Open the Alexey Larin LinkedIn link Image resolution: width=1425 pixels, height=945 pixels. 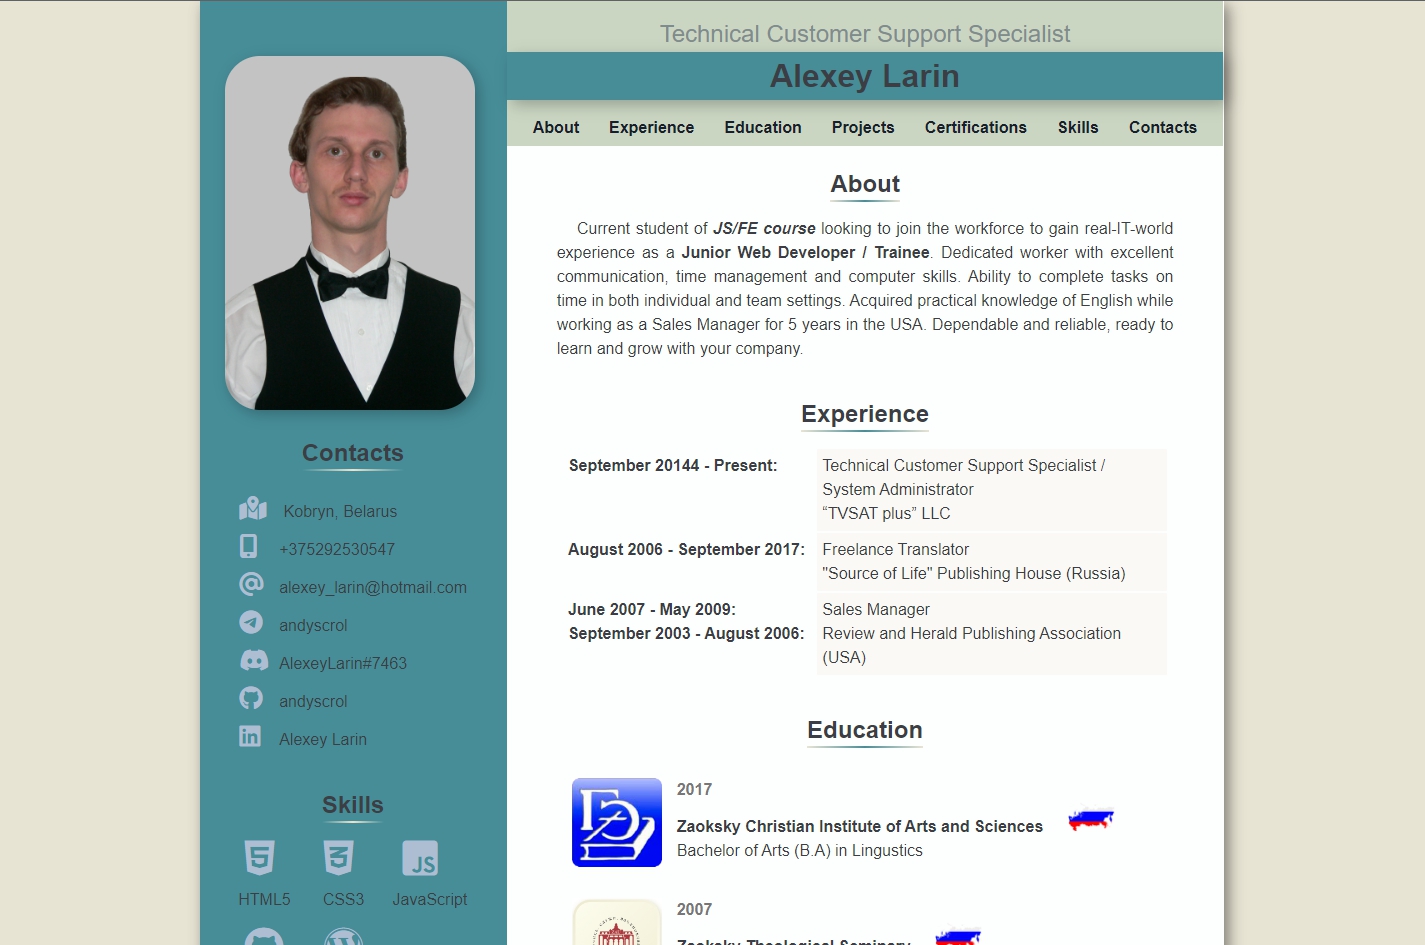point(323,739)
